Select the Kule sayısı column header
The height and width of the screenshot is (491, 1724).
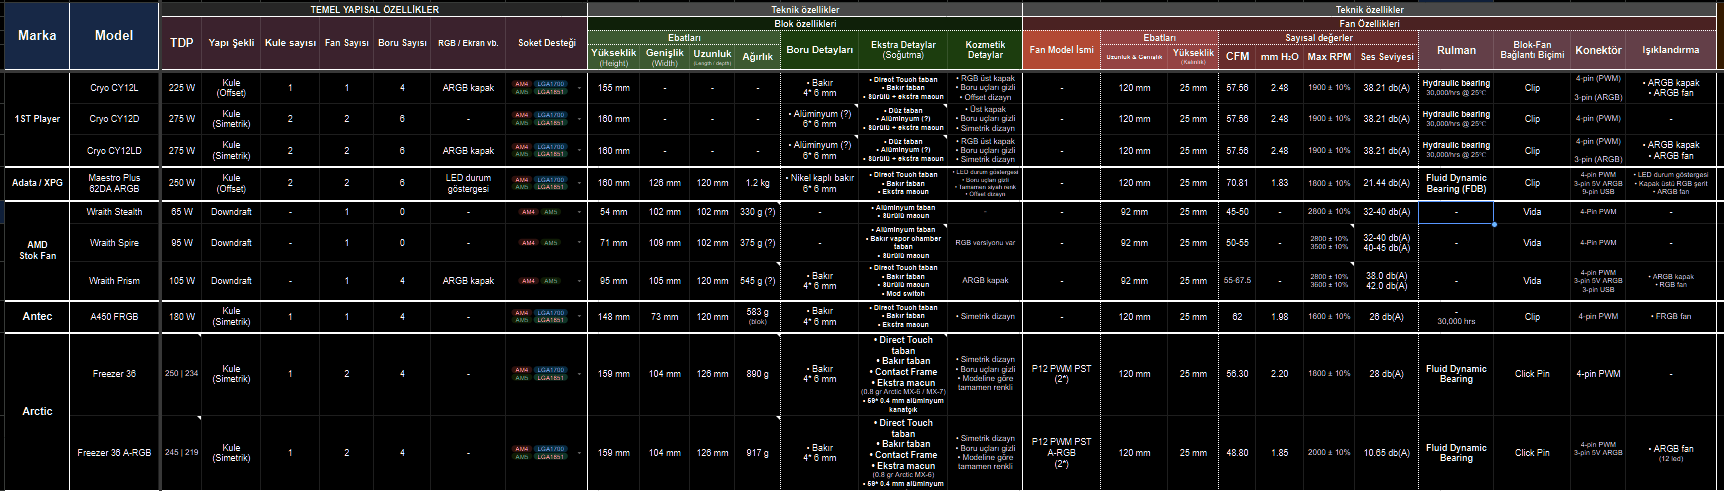[290, 43]
